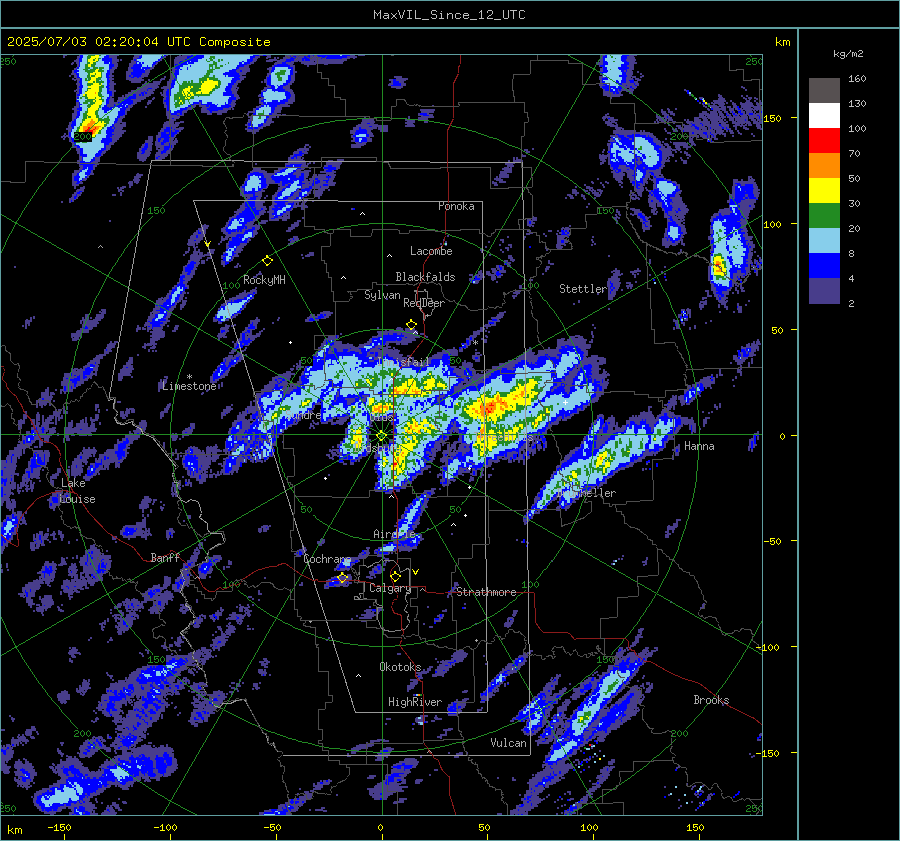Image resolution: width=900 pixels, height=841 pixels.
Task: Click the Okotoks label
Action: (x=400, y=667)
